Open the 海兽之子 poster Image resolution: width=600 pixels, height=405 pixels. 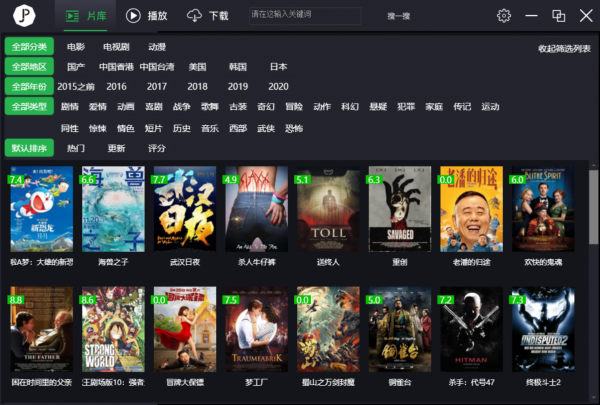tap(113, 209)
